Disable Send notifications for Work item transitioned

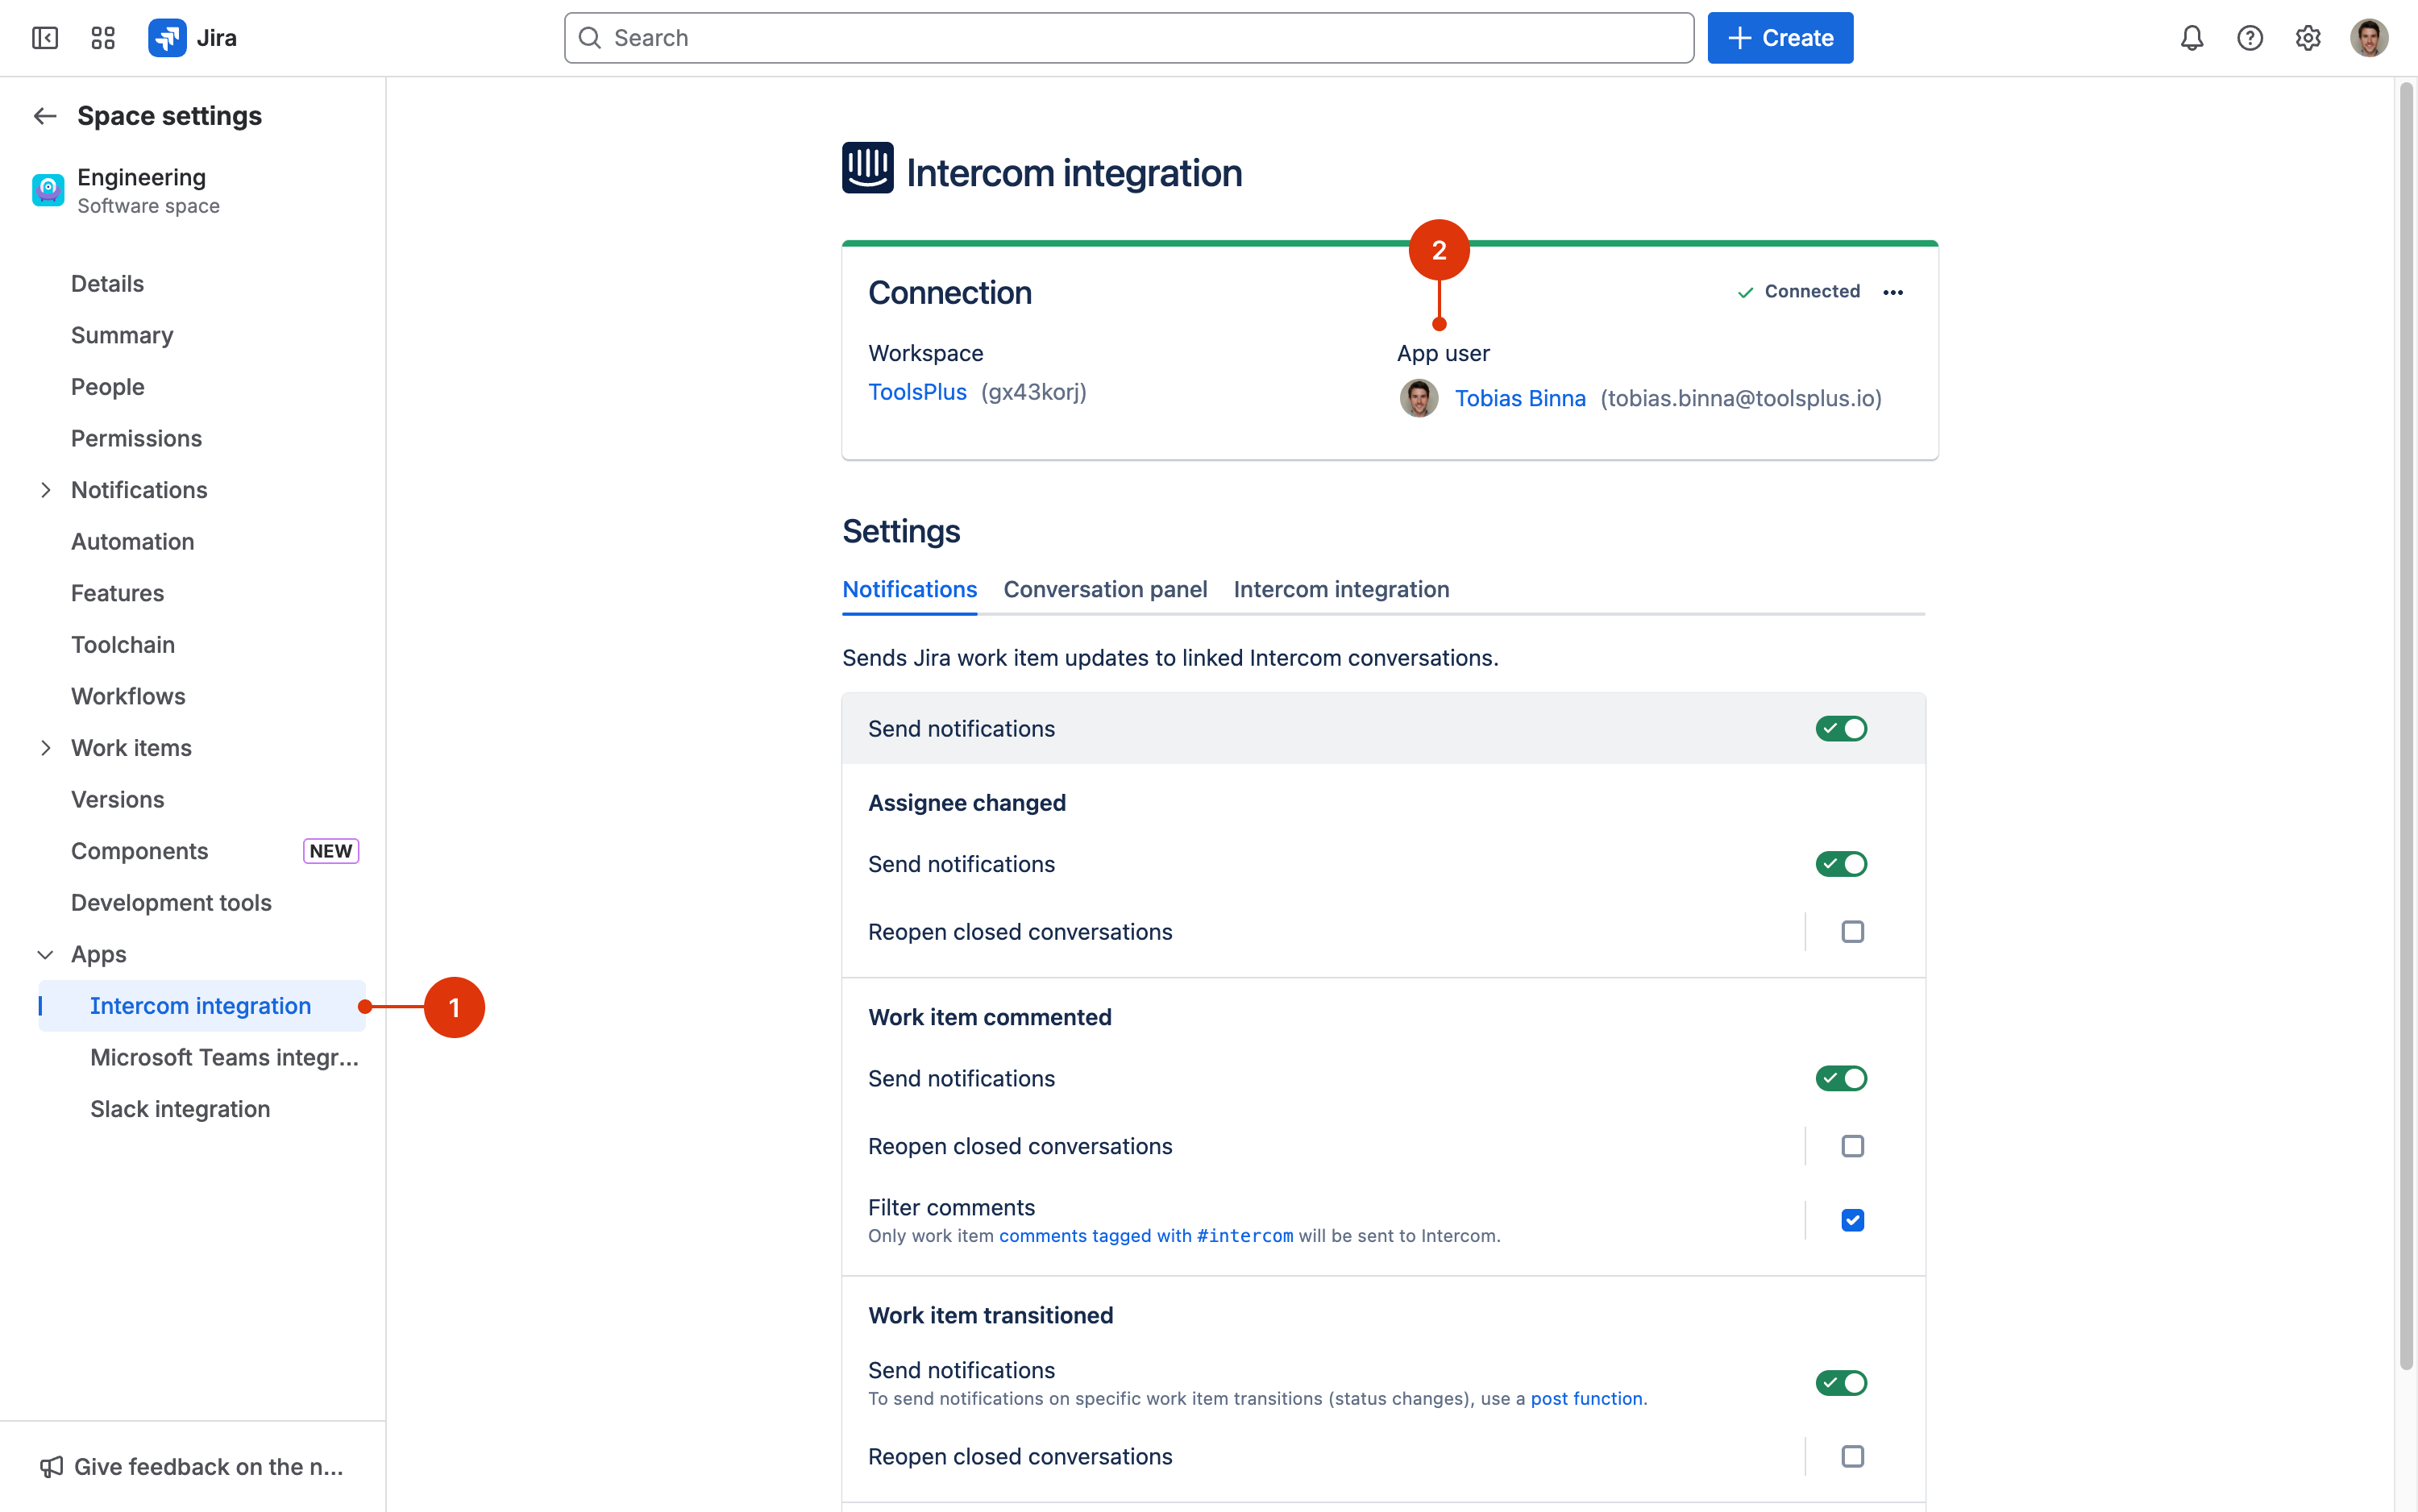[1840, 1383]
